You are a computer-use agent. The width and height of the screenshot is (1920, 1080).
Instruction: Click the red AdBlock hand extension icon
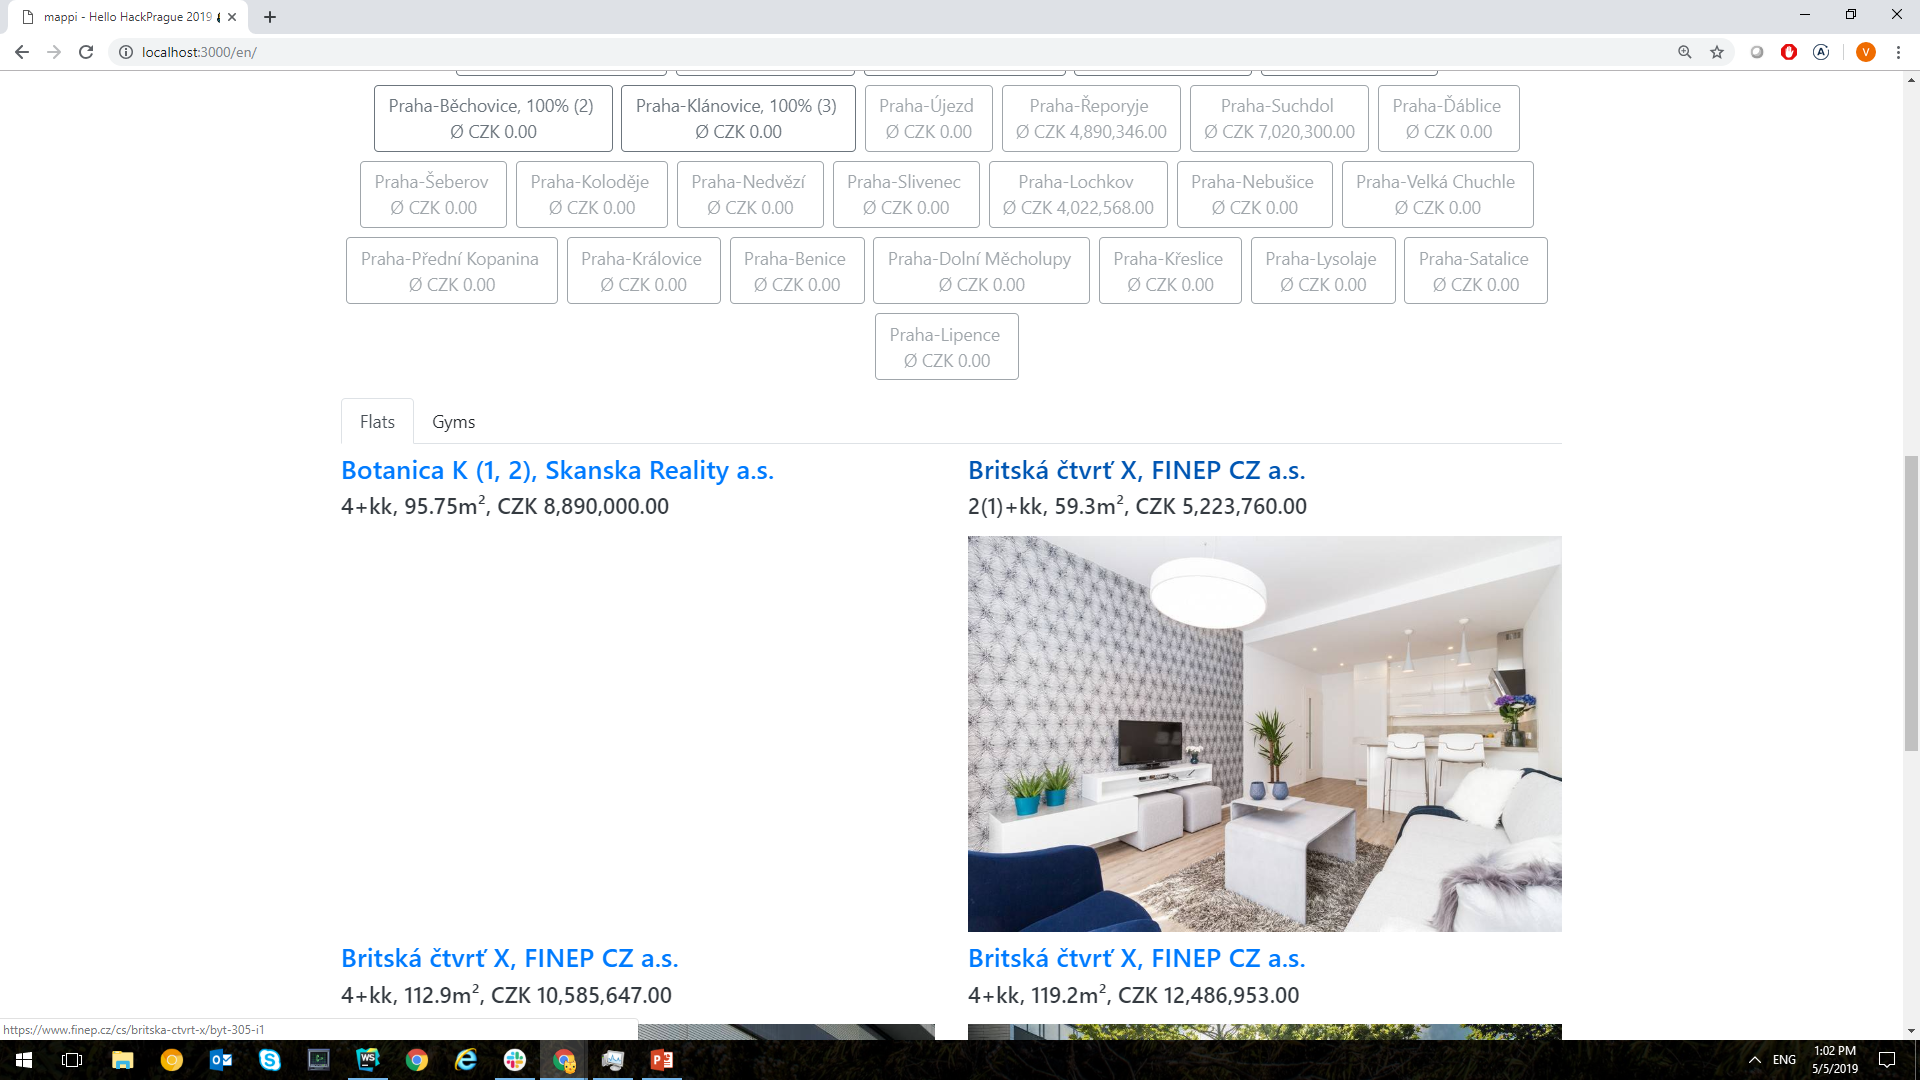click(x=1789, y=52)
